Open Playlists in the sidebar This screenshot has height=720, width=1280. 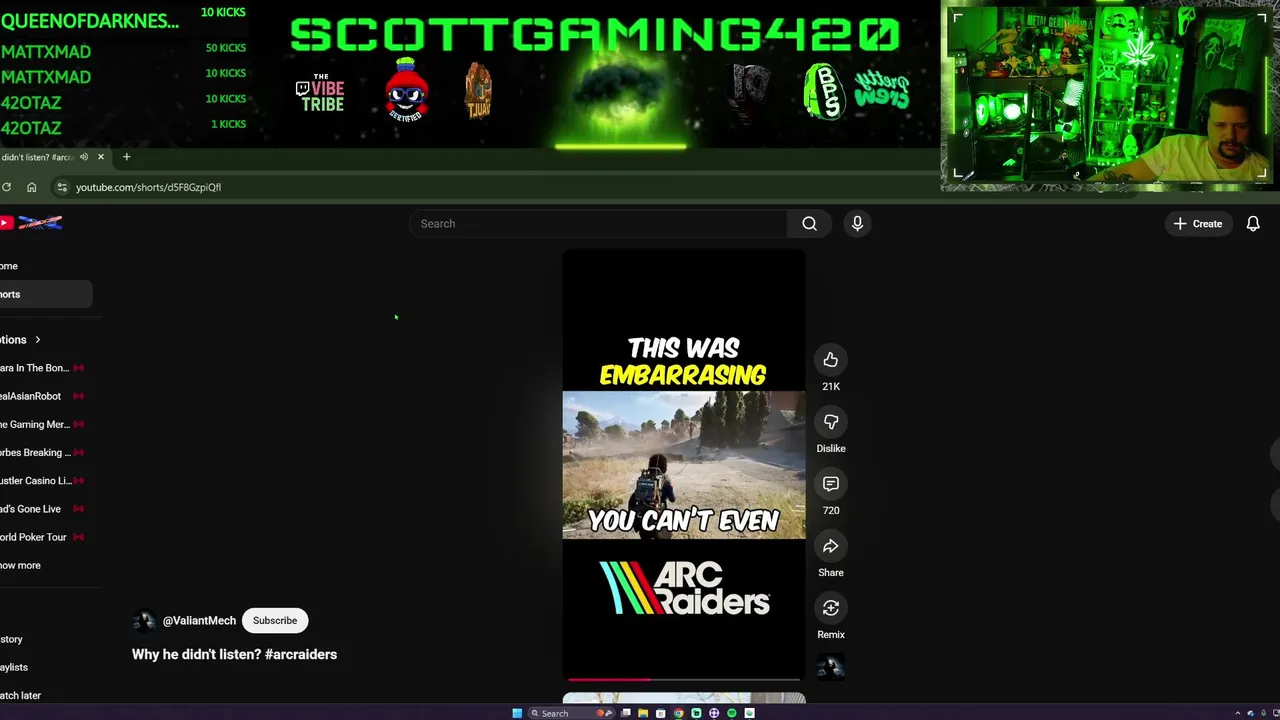click(x=14, y=667)
